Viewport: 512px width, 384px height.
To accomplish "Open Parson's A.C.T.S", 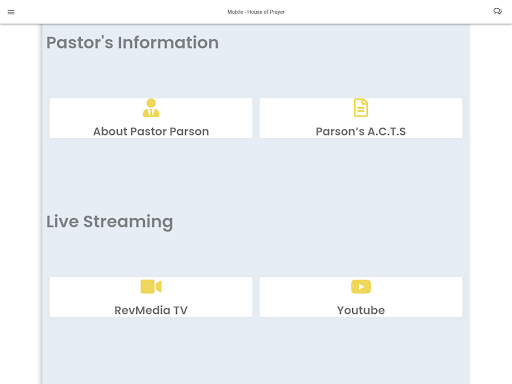I will 361,131.
